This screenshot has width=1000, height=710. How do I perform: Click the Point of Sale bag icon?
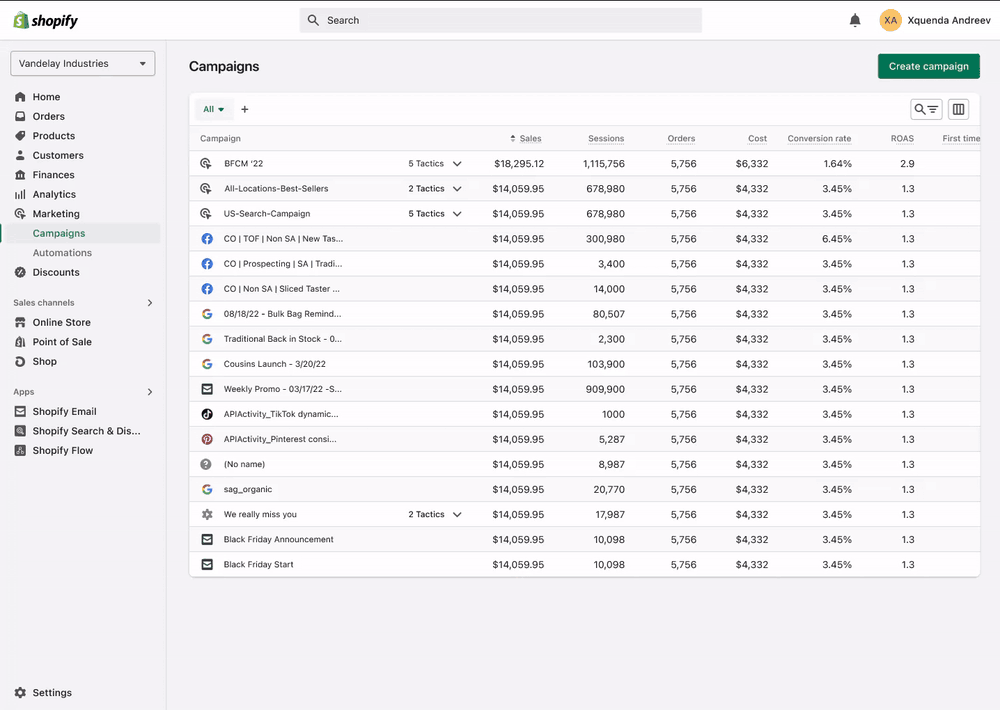click(20, 342)
